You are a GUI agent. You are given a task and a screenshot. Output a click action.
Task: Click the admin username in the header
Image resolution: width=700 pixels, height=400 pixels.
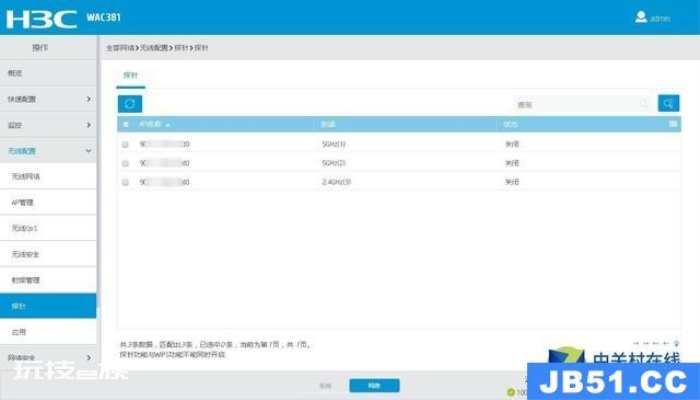click(x=660, y=19)
